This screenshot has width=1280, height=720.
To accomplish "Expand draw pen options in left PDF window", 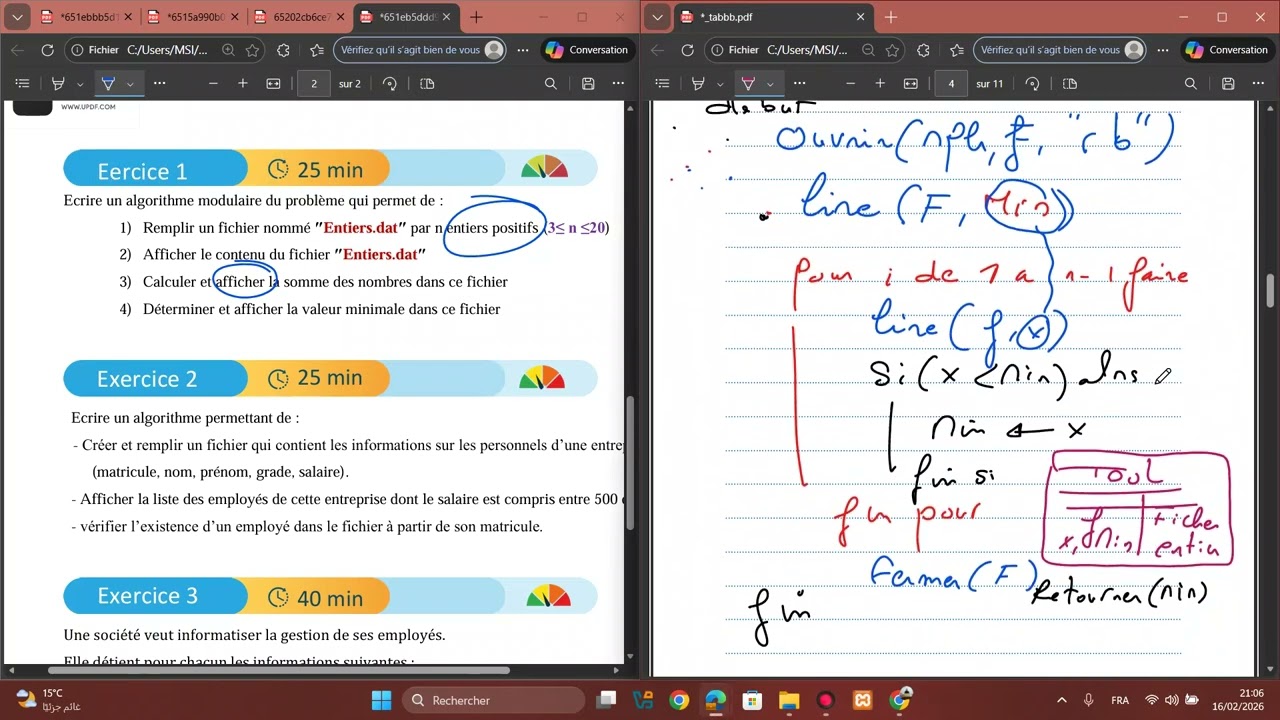I will tap(130, 84).
